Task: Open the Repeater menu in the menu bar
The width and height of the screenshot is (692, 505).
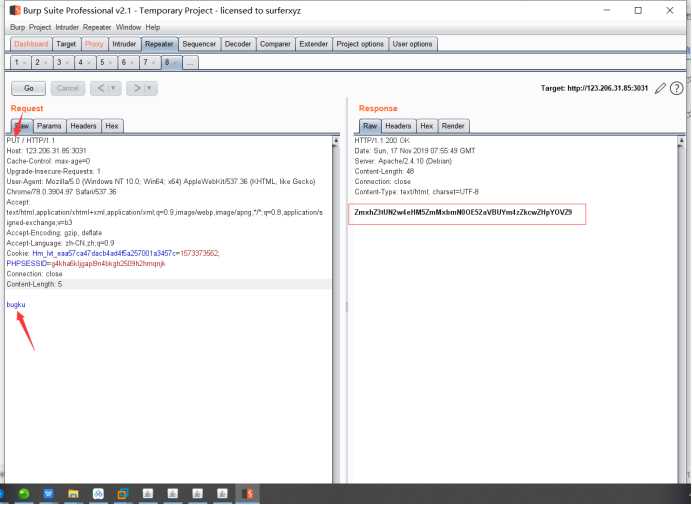Action: (x=97, y=27)
